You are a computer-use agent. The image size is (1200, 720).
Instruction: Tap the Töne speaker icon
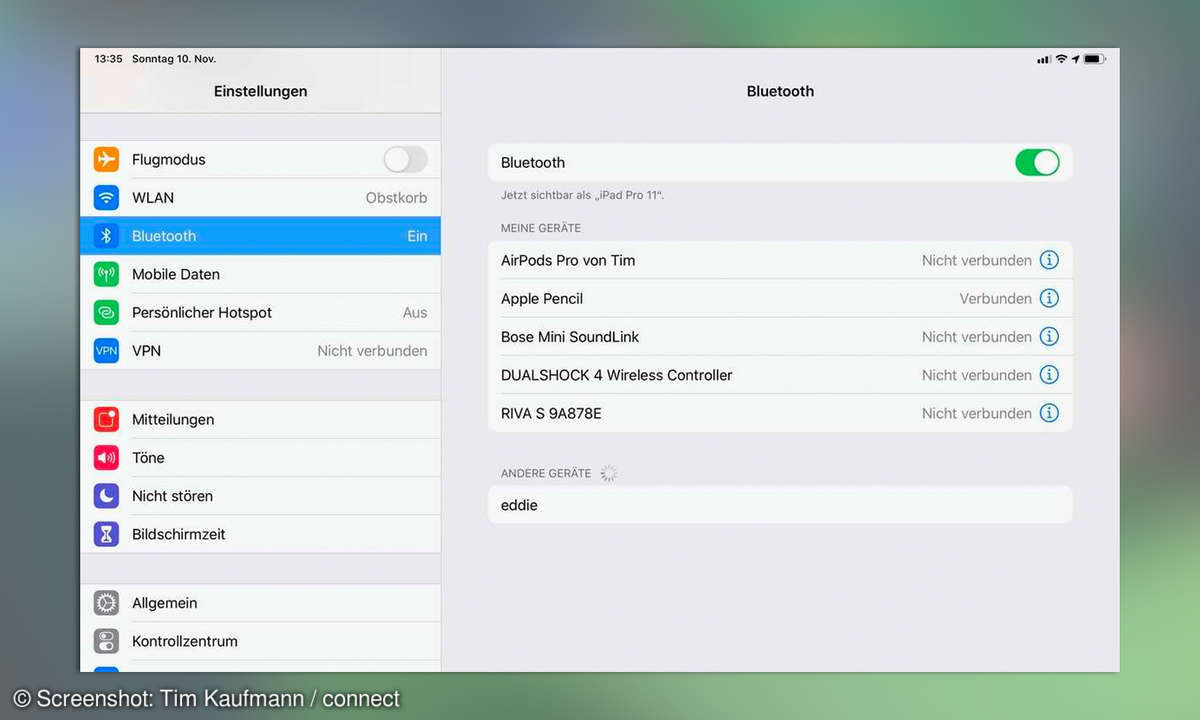(x=106, y=458)
